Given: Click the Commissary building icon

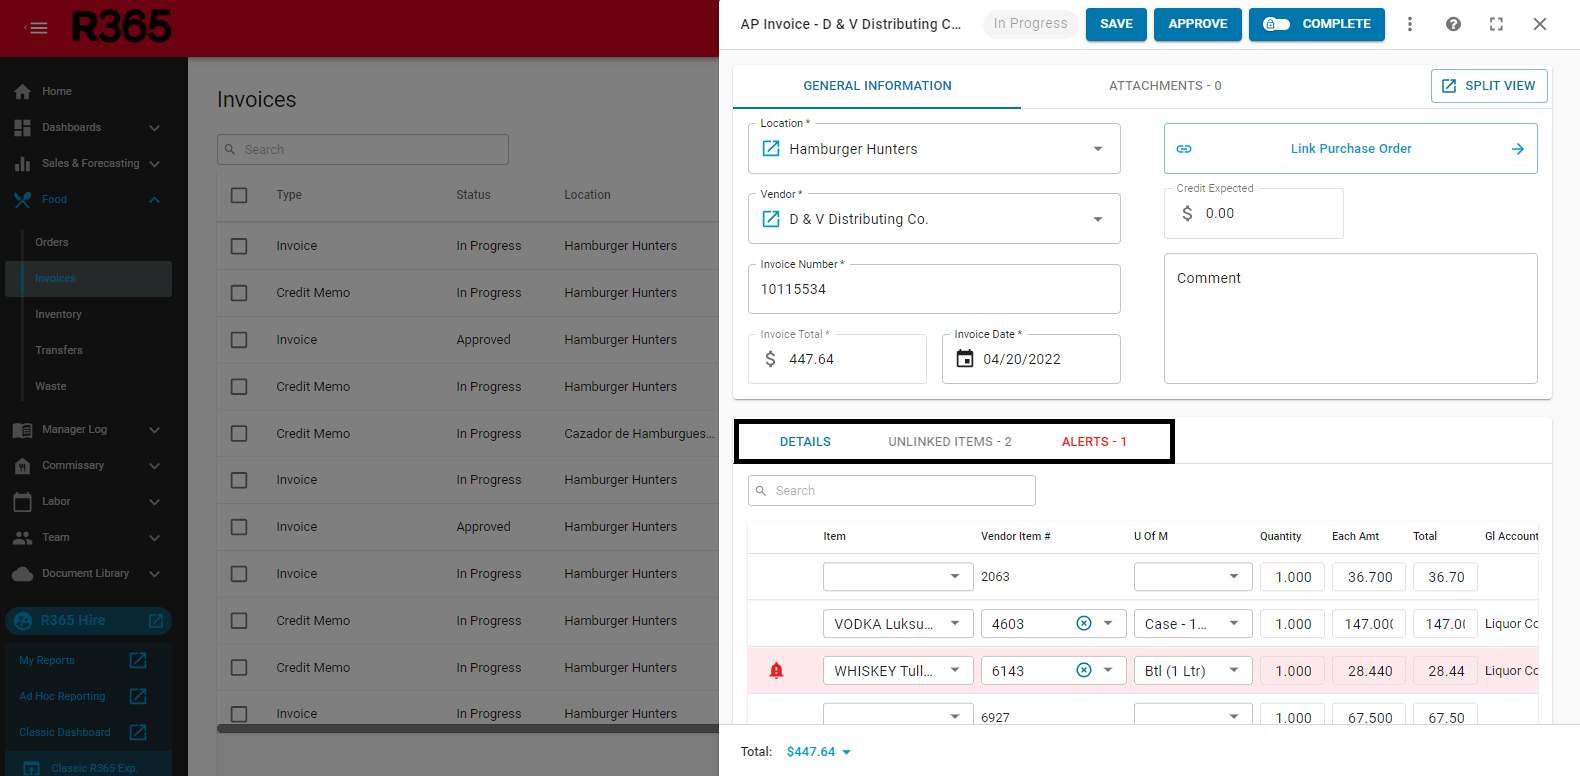Looking at the screenshot, I should pyautogui.click(x=22, y=465).
